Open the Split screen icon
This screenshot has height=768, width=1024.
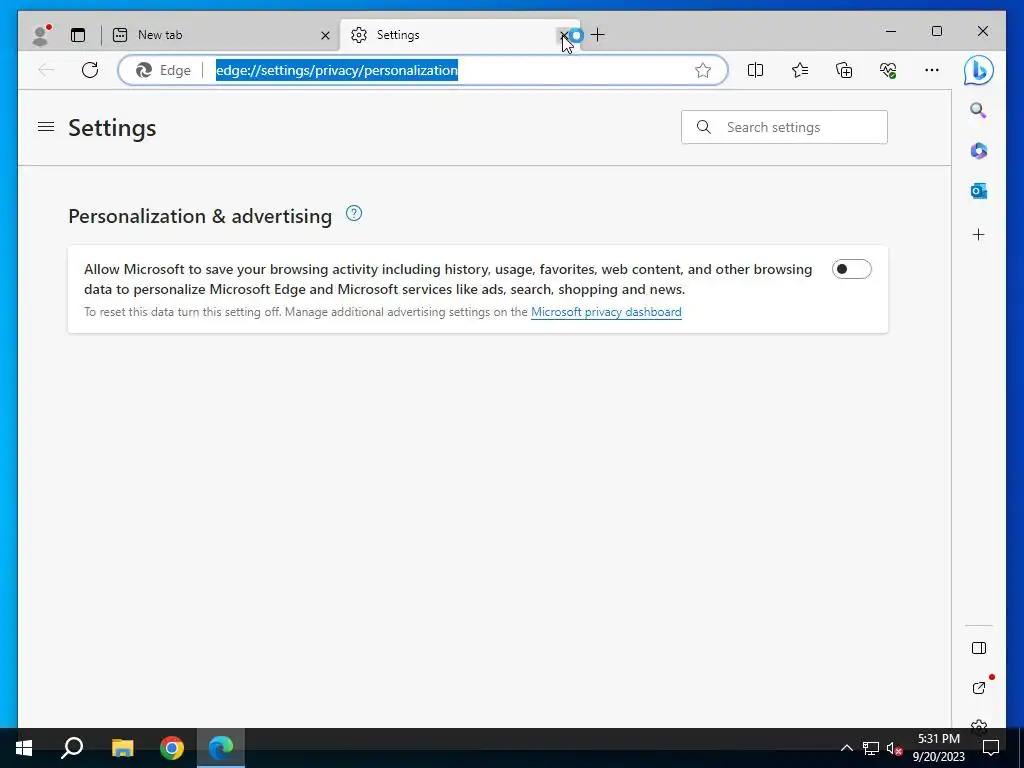pyautogui.click(x=755, y=70)
